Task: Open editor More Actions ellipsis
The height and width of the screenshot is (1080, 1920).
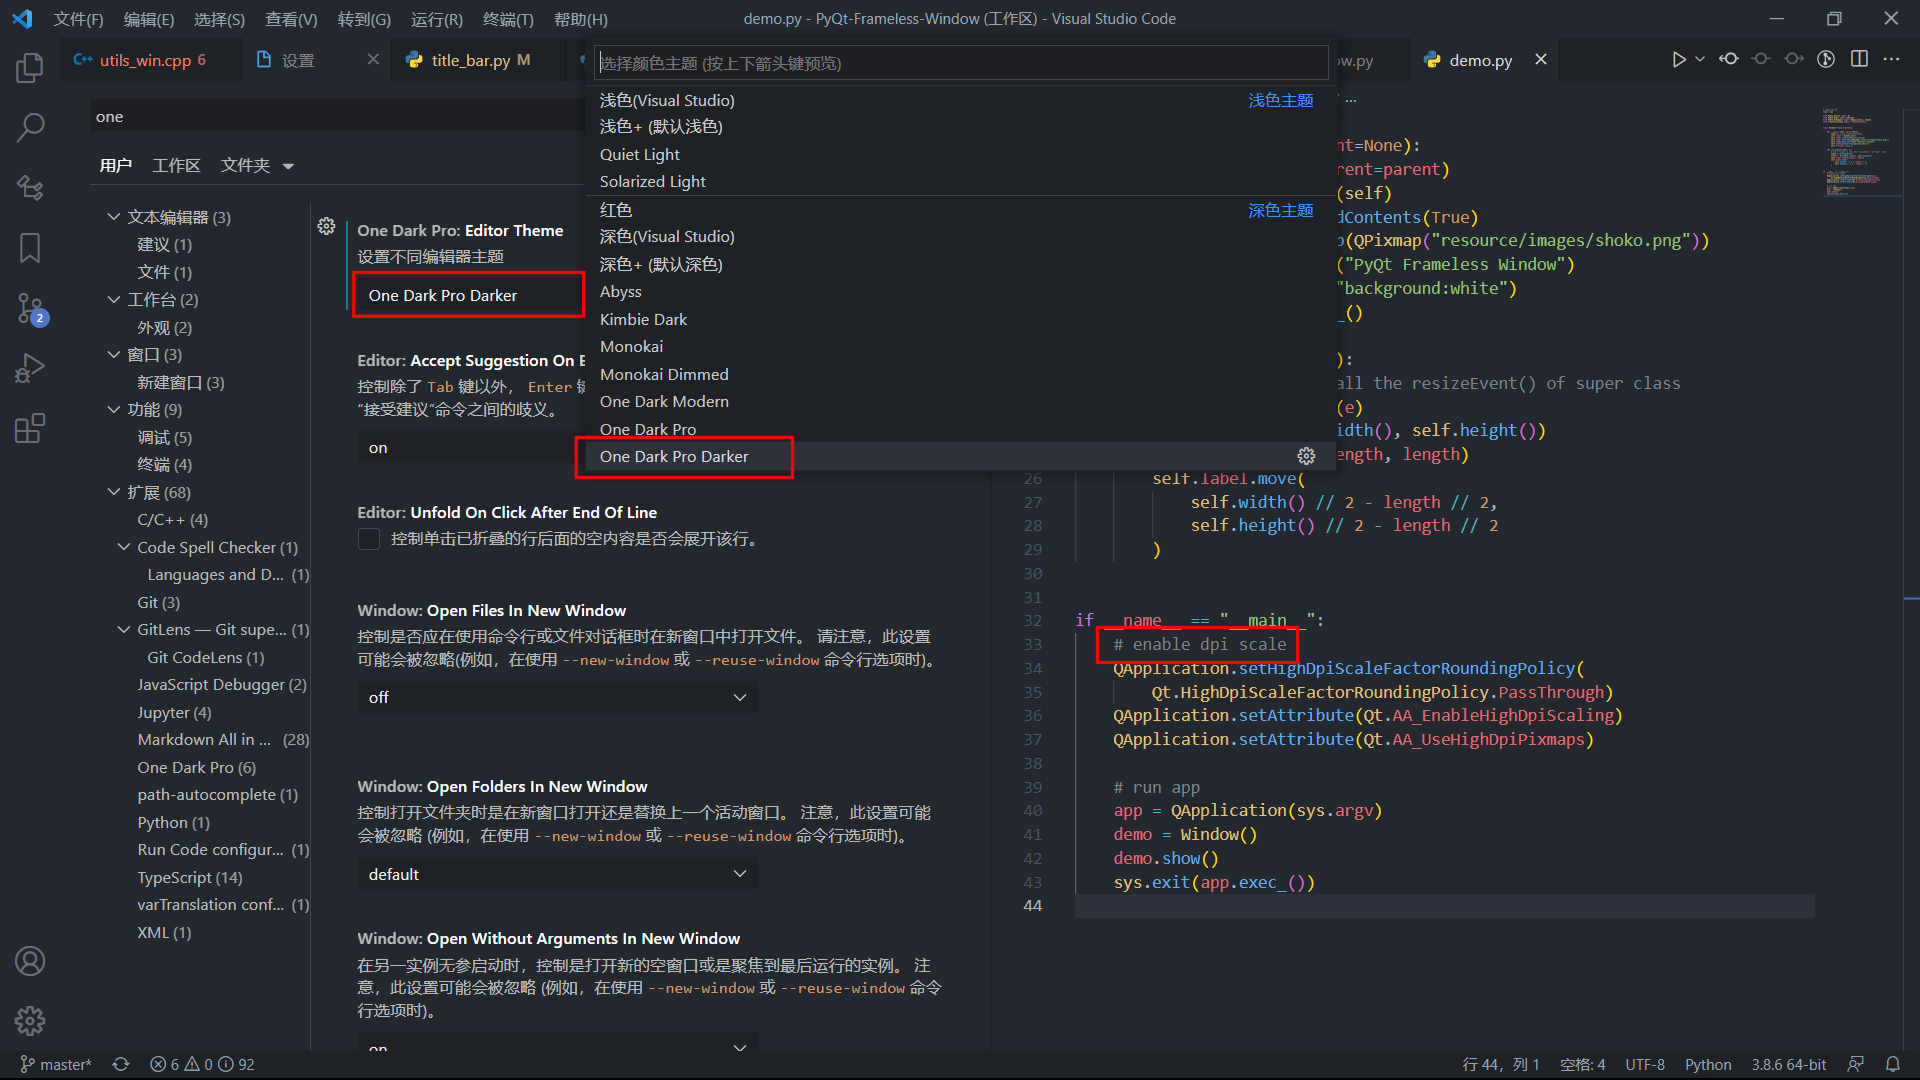Action: click(1891, 60)
